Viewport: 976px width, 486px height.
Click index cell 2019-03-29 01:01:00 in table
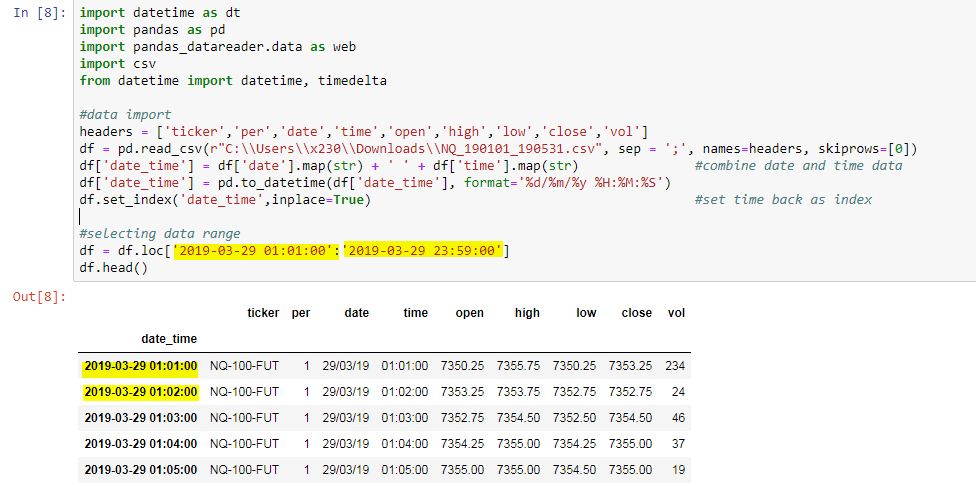coord(141,366)
